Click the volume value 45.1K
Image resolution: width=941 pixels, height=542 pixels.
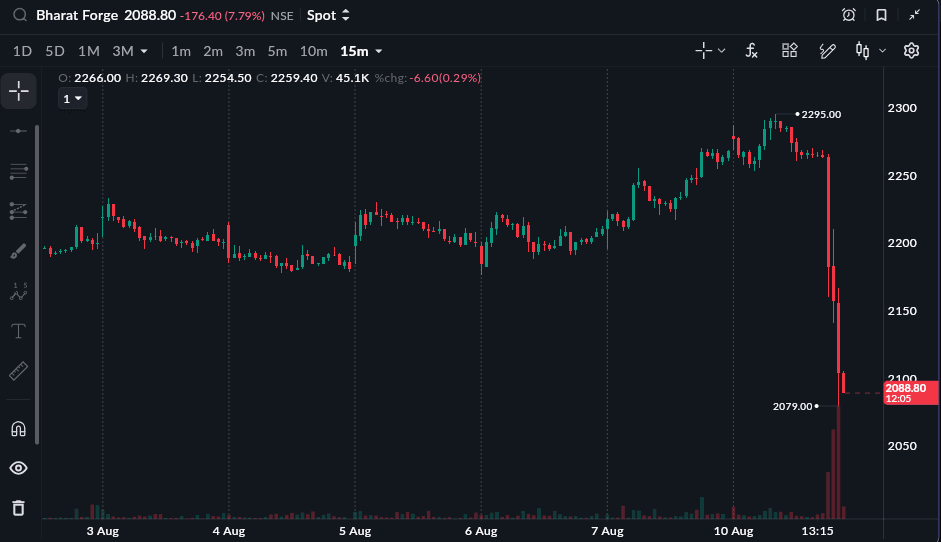[x=352, y=78]
